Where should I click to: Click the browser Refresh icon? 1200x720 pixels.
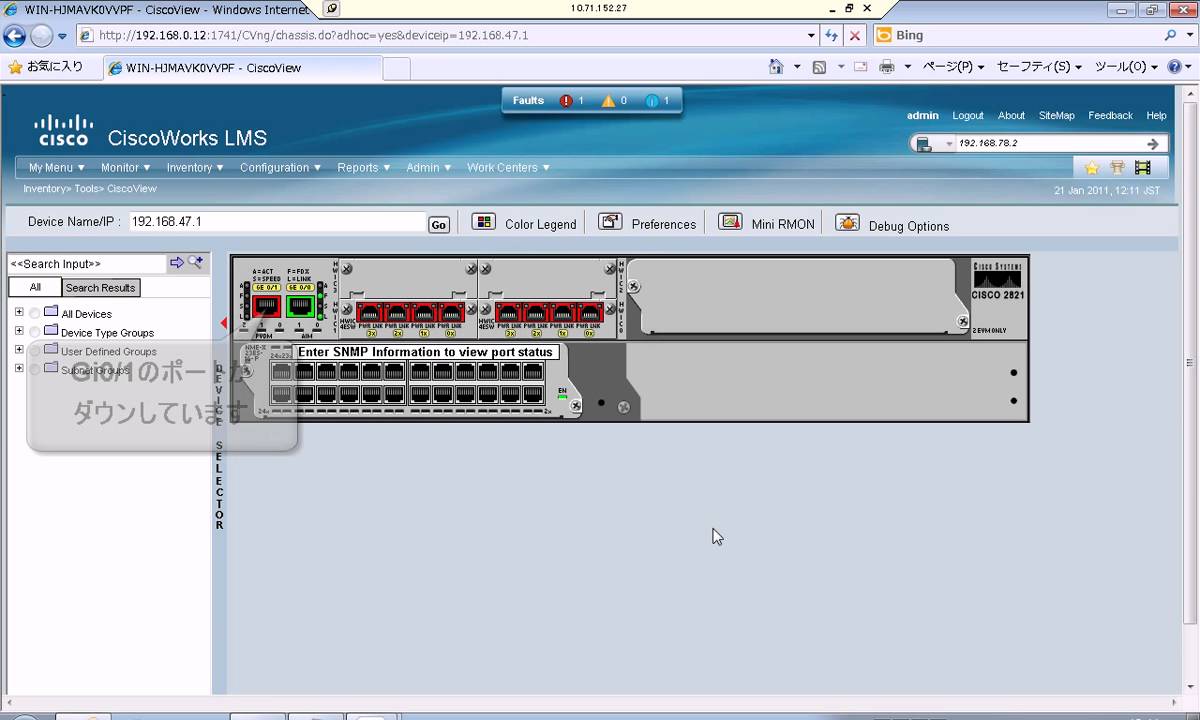[x=832, y=35]
